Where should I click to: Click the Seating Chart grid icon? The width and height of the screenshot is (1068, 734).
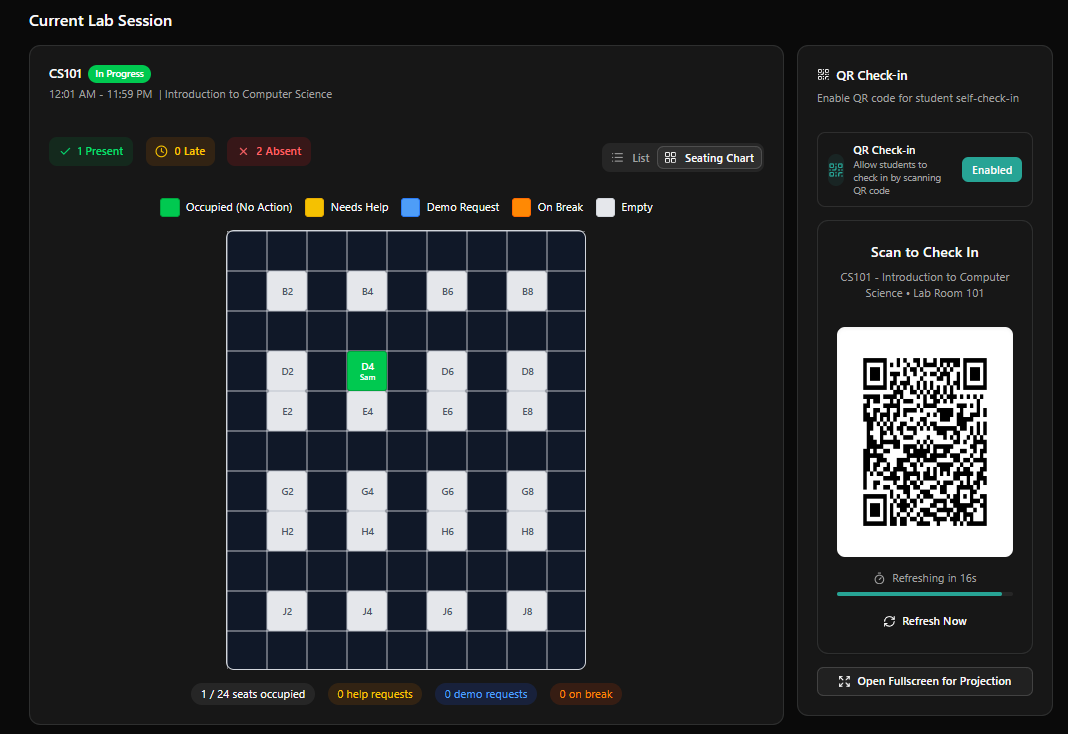coord(670,158)
